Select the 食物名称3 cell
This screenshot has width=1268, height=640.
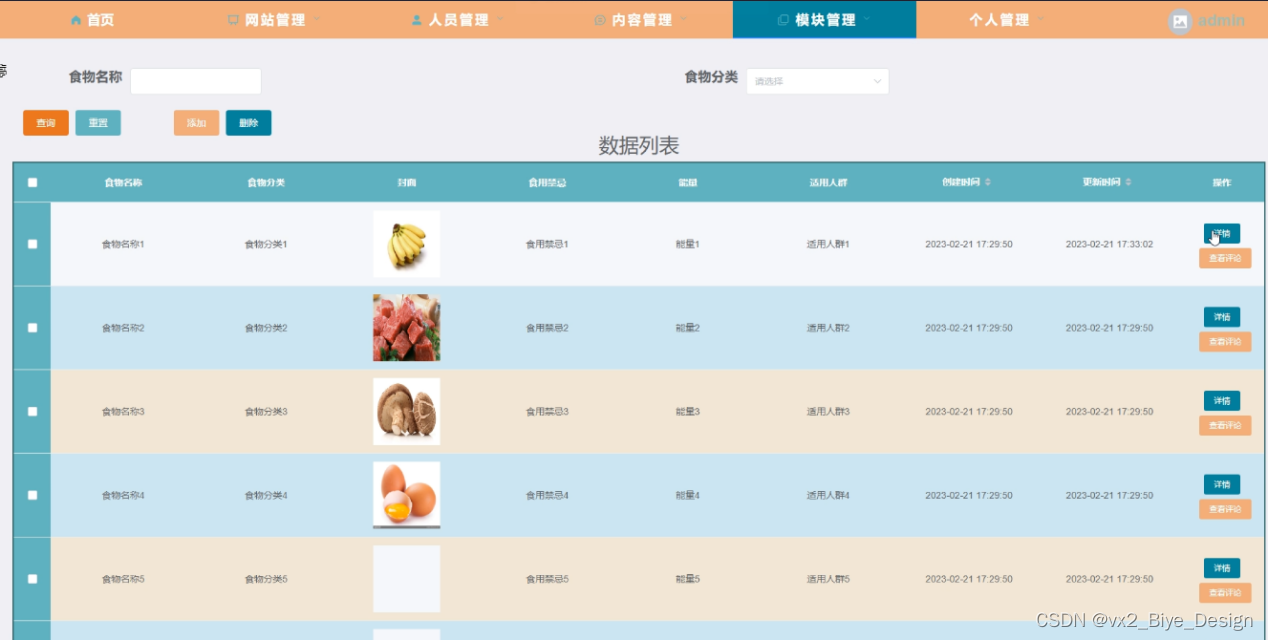pos(123,411)
